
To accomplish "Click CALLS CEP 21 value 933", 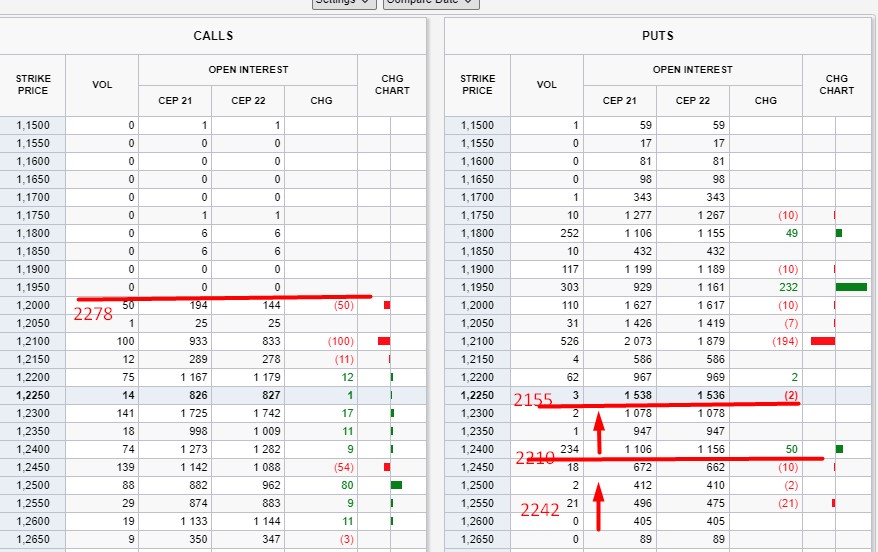I will (x=198, y=341).
